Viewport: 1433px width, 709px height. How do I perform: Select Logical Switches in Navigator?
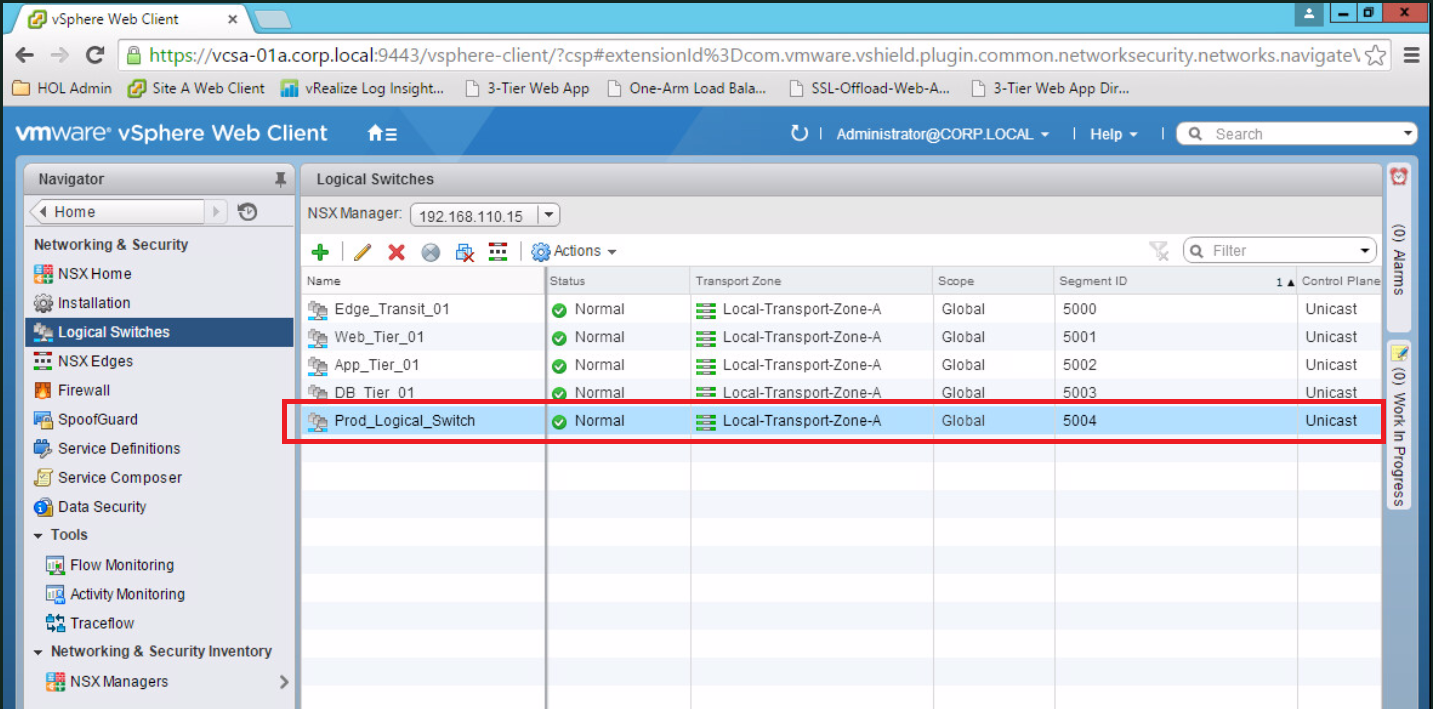[160, 332]
